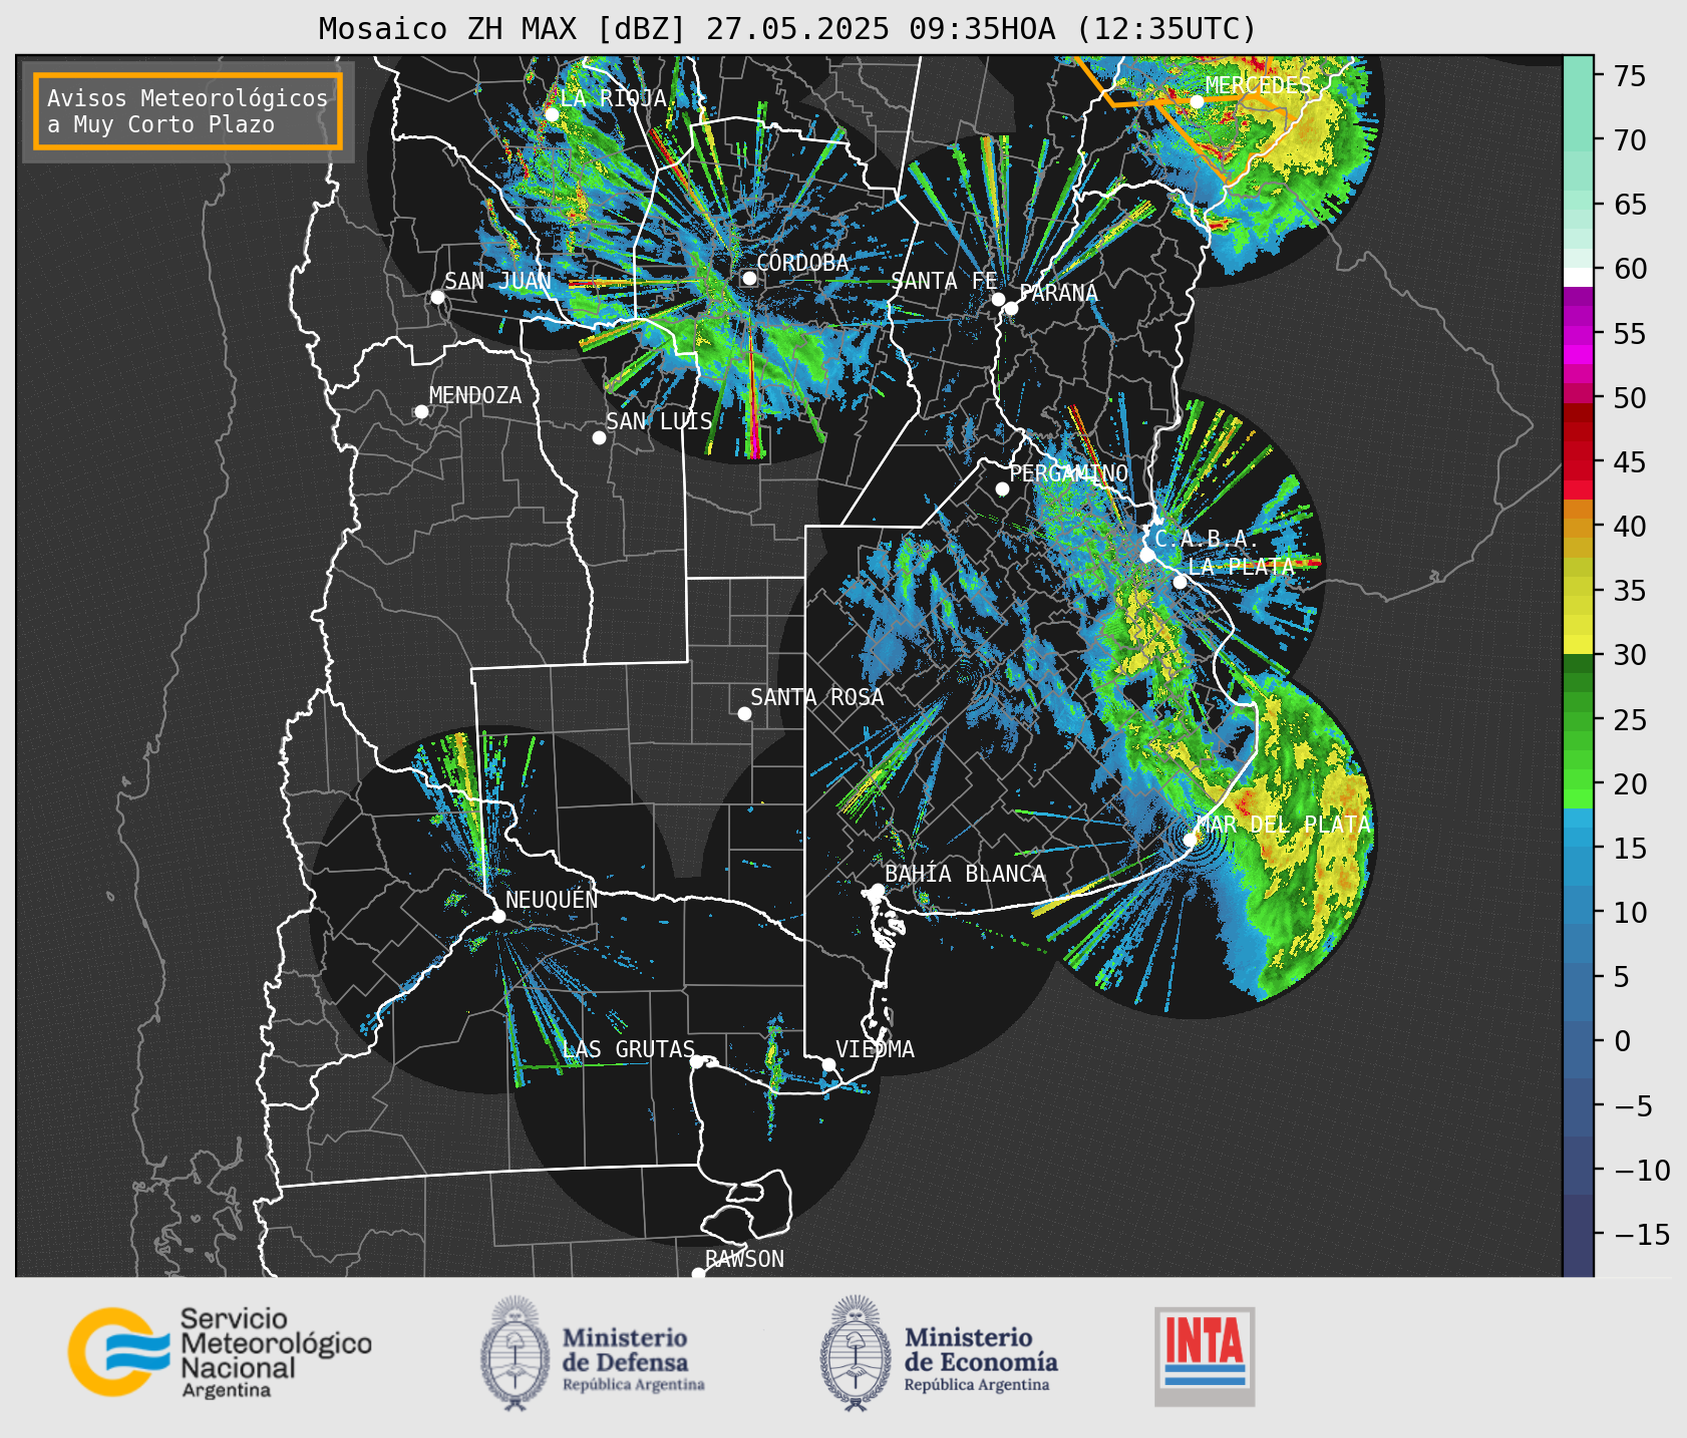Click the SAN JUAN city marker dot

tap(437, 297)
